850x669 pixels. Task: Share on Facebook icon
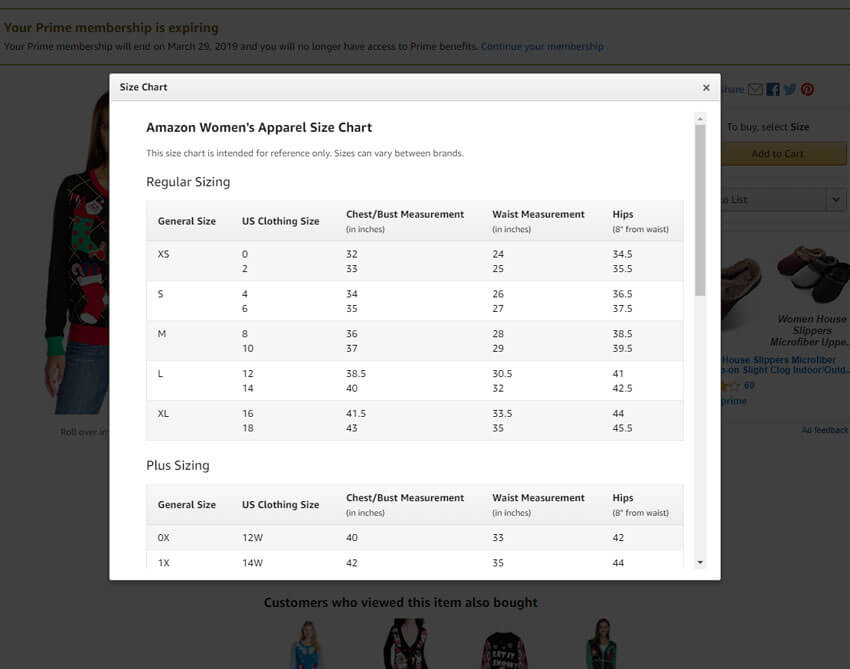(773, 89)
